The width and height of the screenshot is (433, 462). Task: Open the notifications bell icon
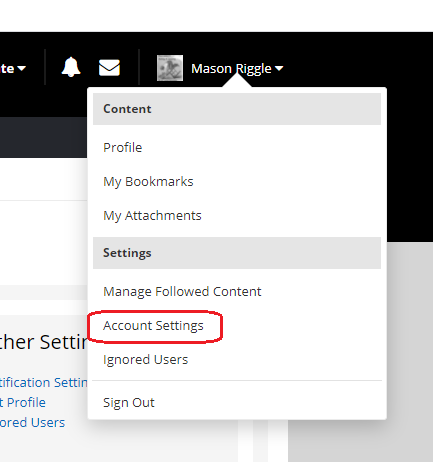[71, 67]
